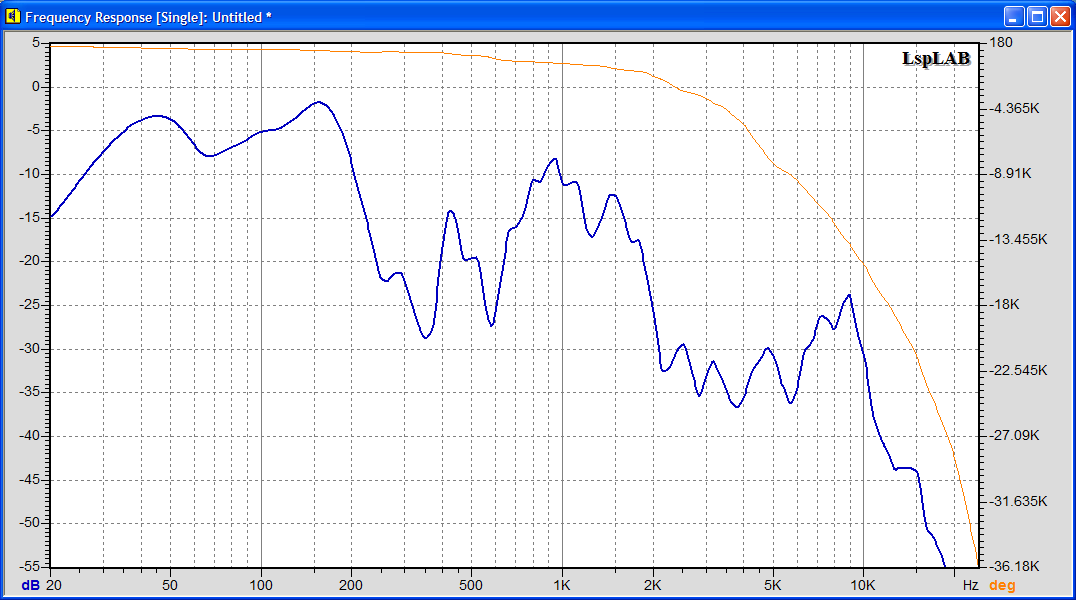The image size is (1077, 600).
Task: Click the '-25' dB value on the left axis
Action: [30, 305]
